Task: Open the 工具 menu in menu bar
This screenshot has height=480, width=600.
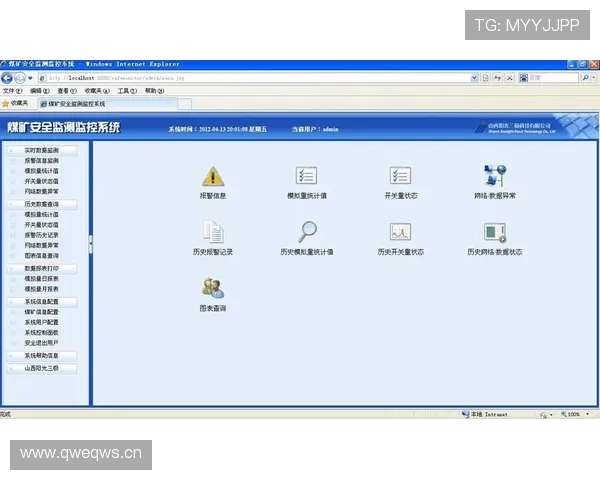Action: tap(127, 90)
